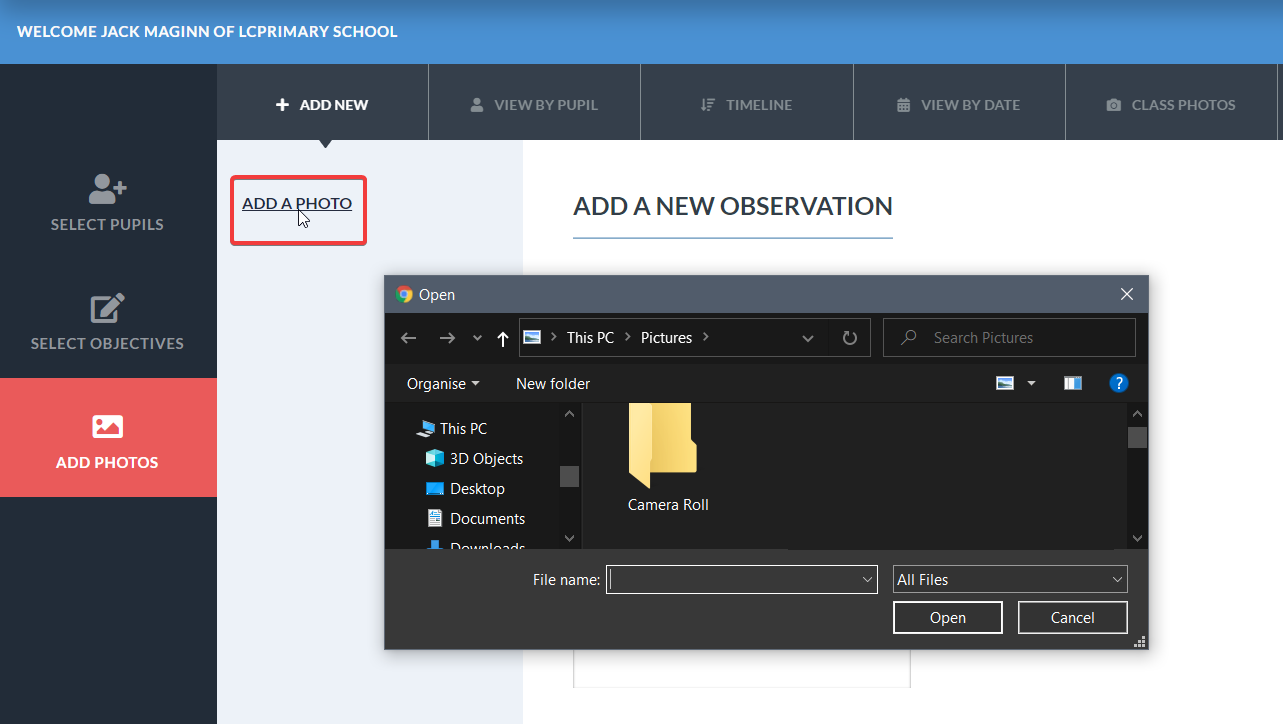The width and height of the screenshot is (1283, 724).
Task: Navigate up one folder level arrow
Action: (503, 338)
